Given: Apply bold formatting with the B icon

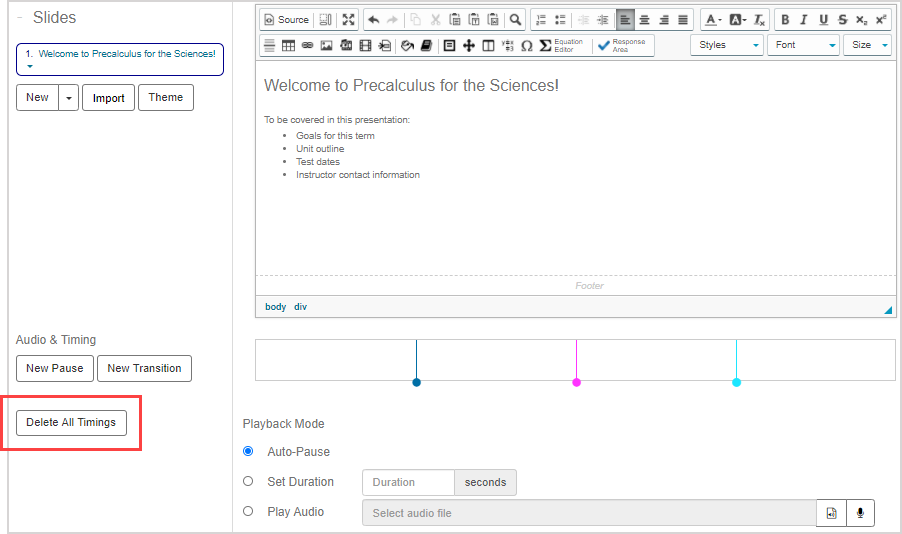Looking at the screenshot, I should (785, 19).
